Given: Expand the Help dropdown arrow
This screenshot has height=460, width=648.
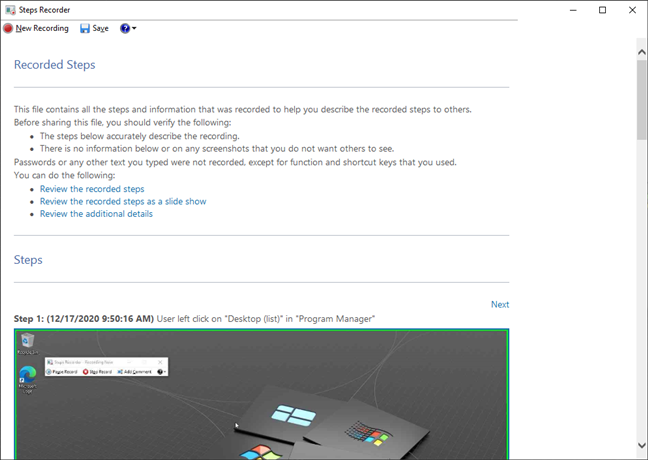Looking at the screenshot, I should pos(134,28).
